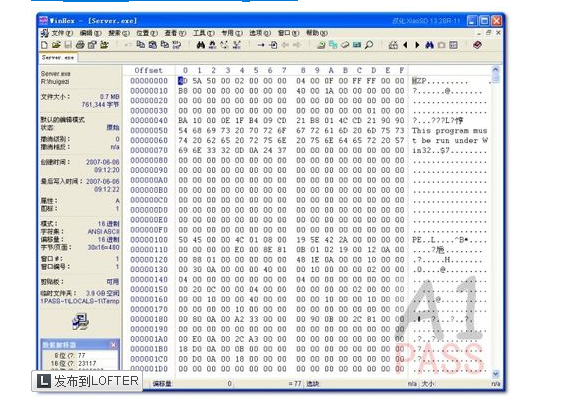Click the hex byte 50 at row 00000100

[x=183, y=240]
